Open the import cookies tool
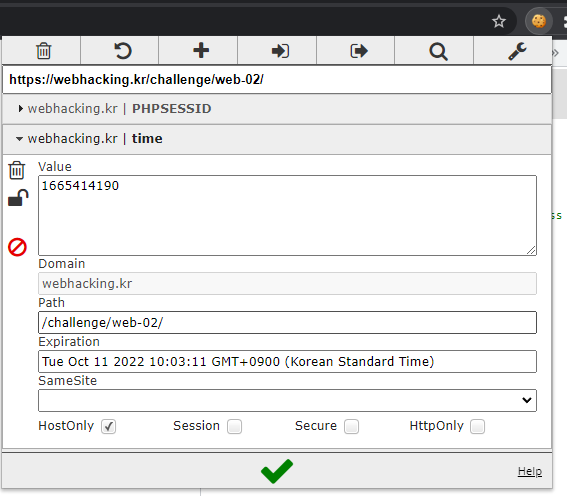The height and width of the screenshot is (496, 567). click(280, 51)
